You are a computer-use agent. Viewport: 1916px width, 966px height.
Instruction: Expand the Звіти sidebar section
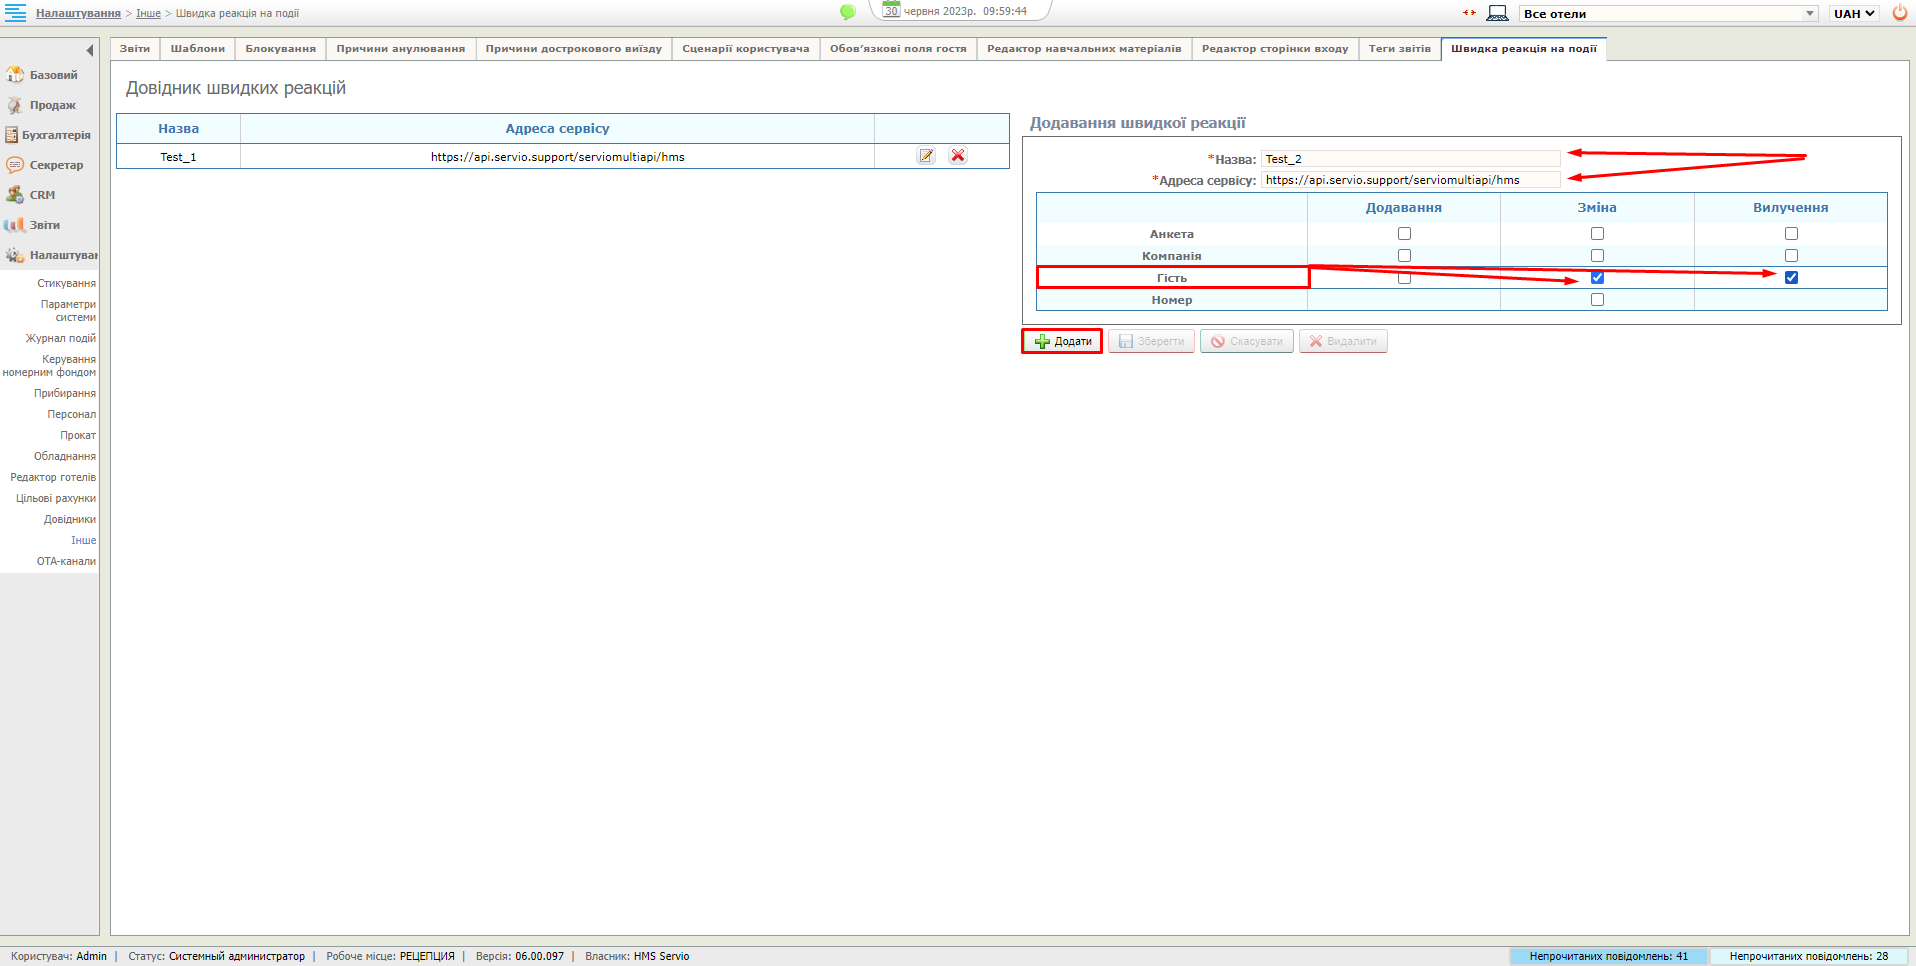[45, 225]
